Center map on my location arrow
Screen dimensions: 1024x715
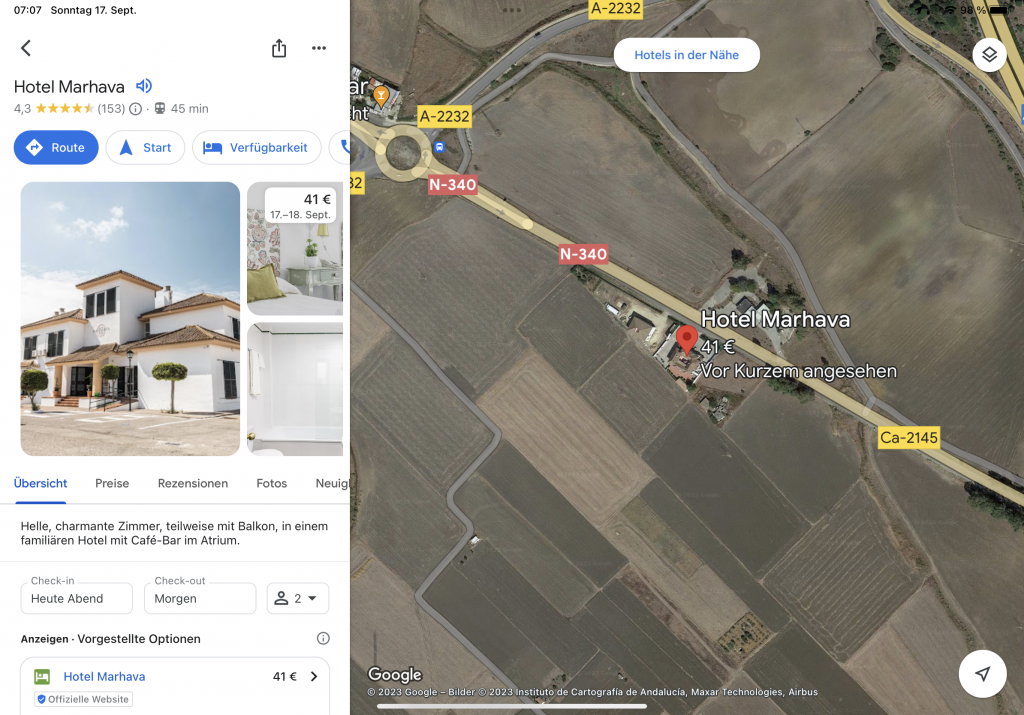pos(982,674)
